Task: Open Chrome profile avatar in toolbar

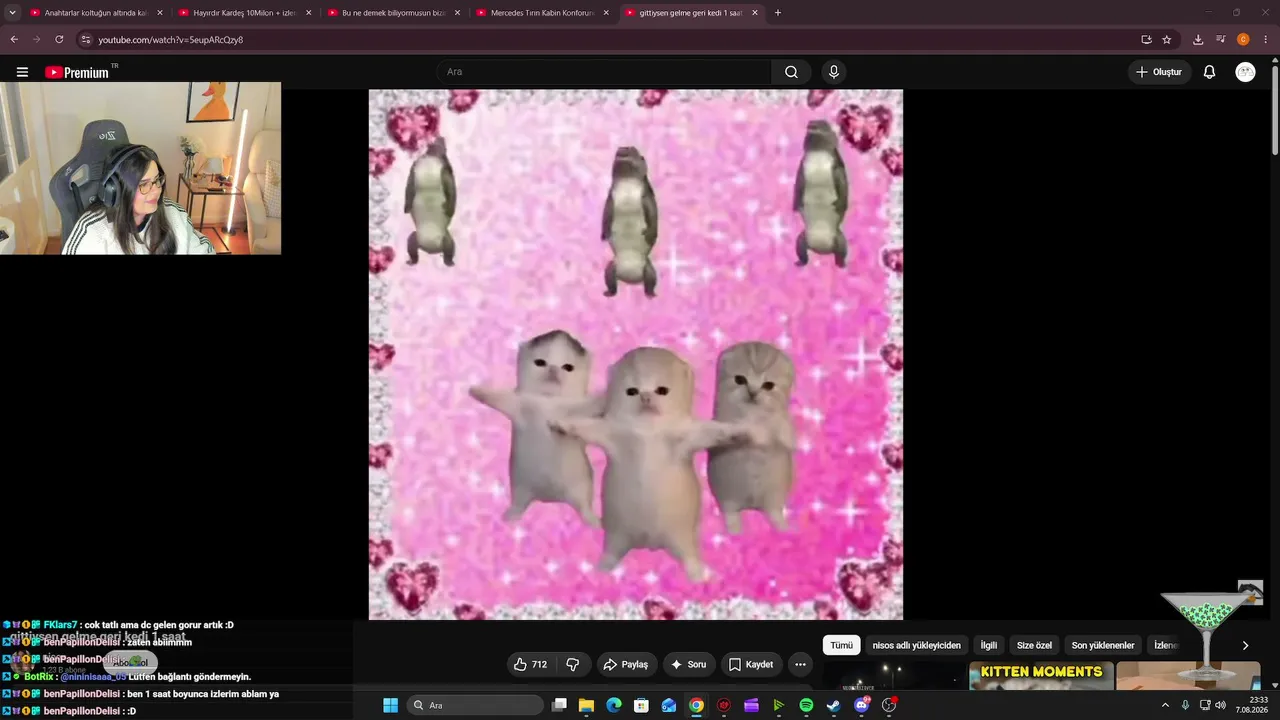Action: tap(1243, 40)
